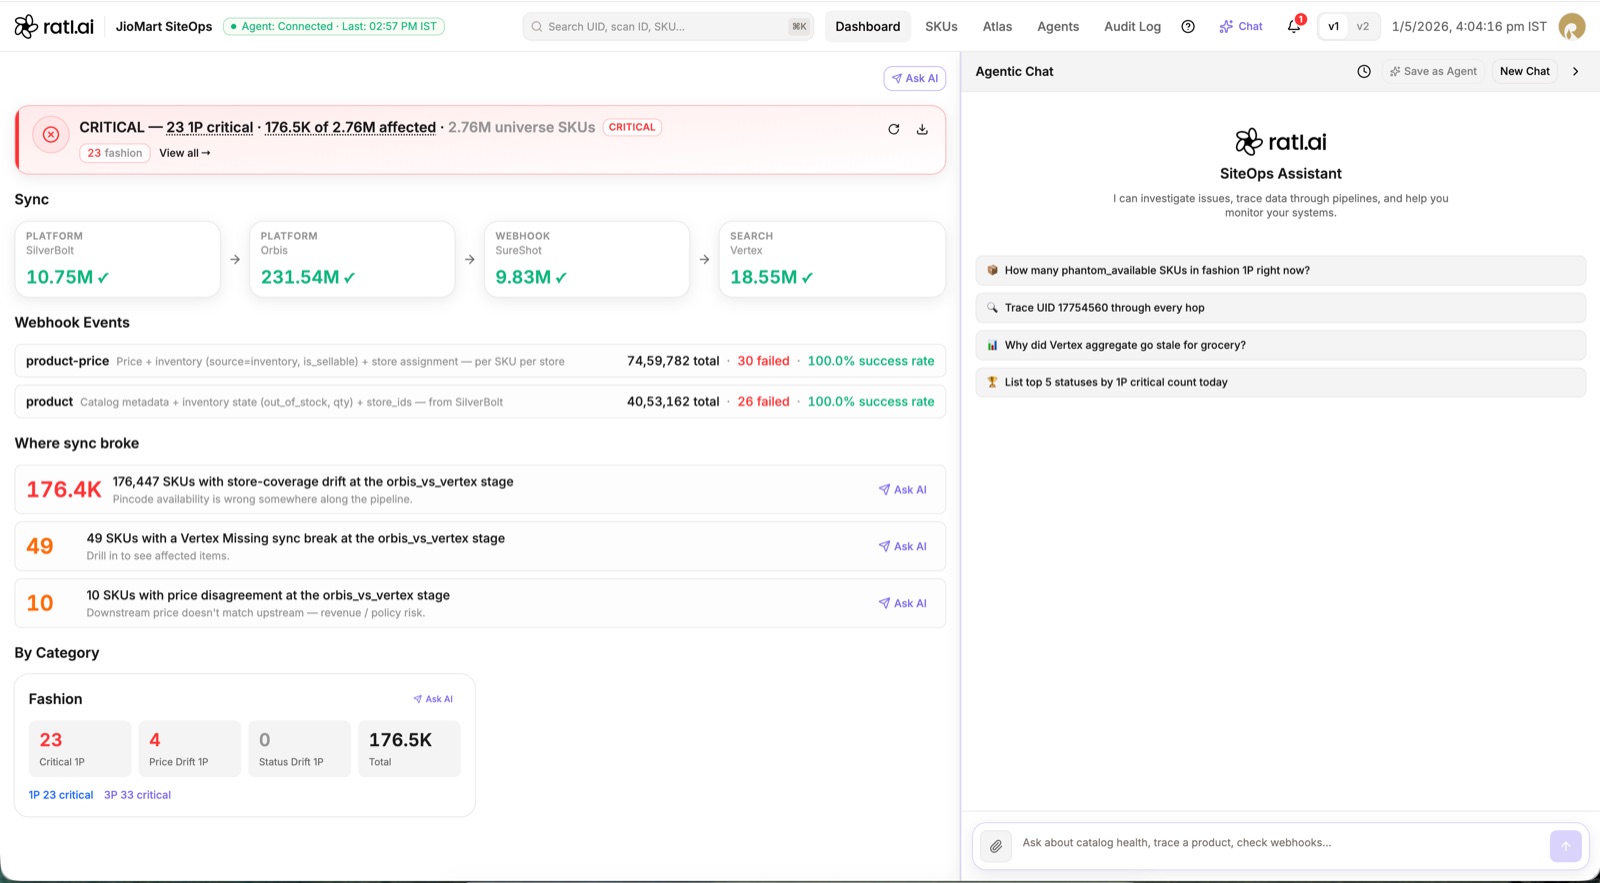Open 1P 23 critical link

coord(61,795)
